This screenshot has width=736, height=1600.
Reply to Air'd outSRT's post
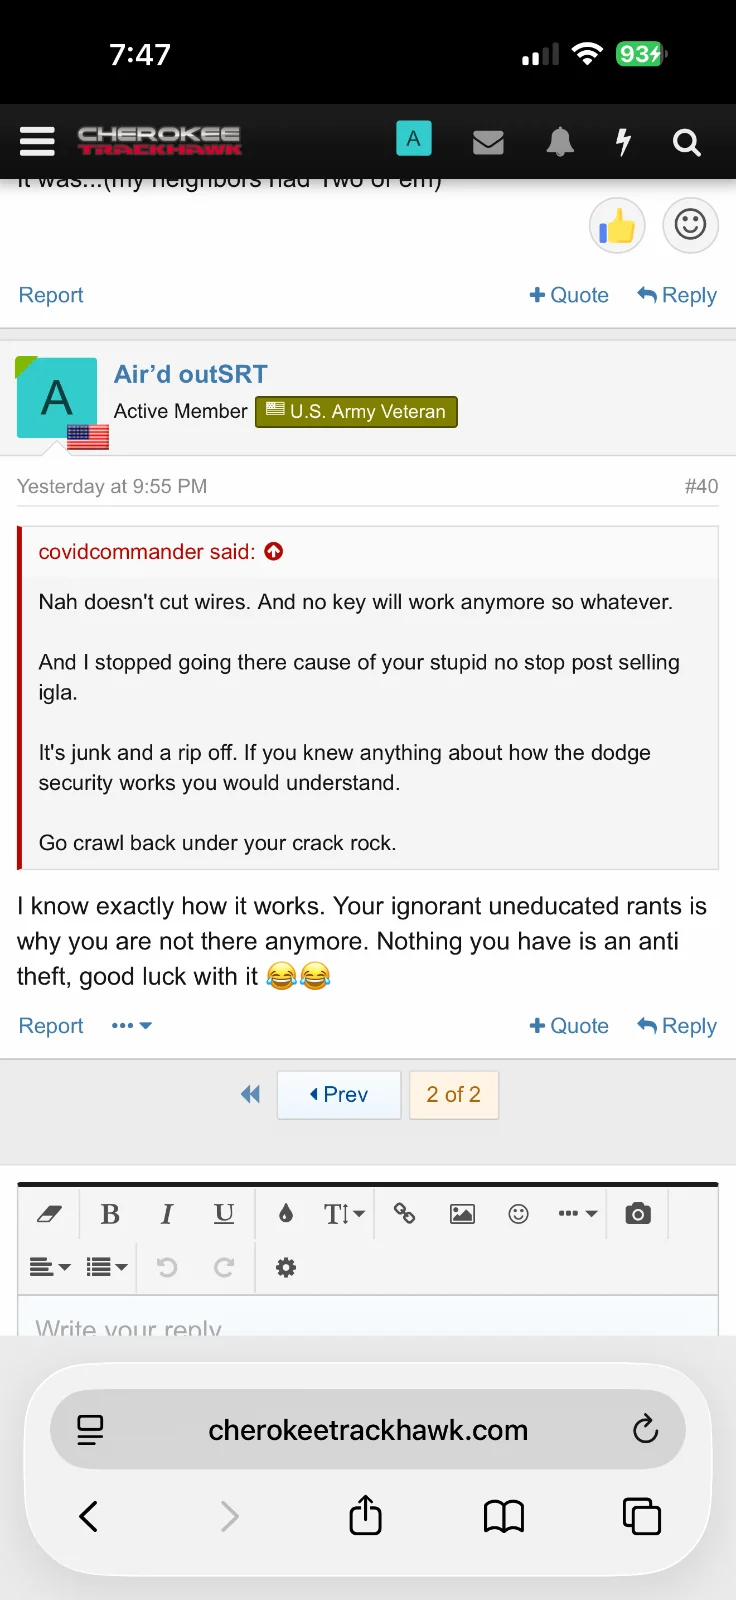[677, 1026]
